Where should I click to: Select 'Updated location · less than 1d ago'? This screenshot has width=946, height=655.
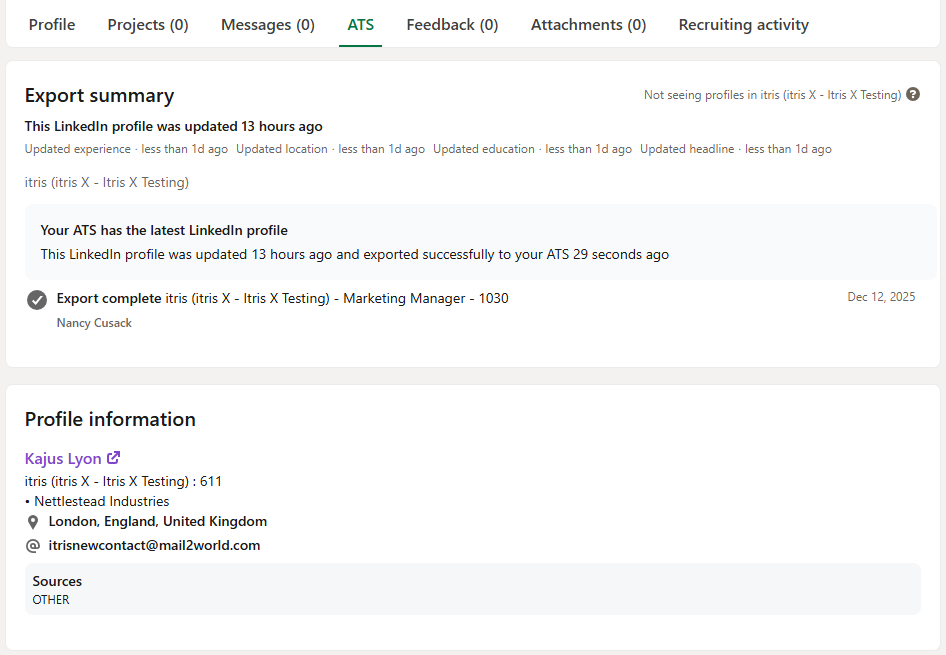tap(330, 149)
